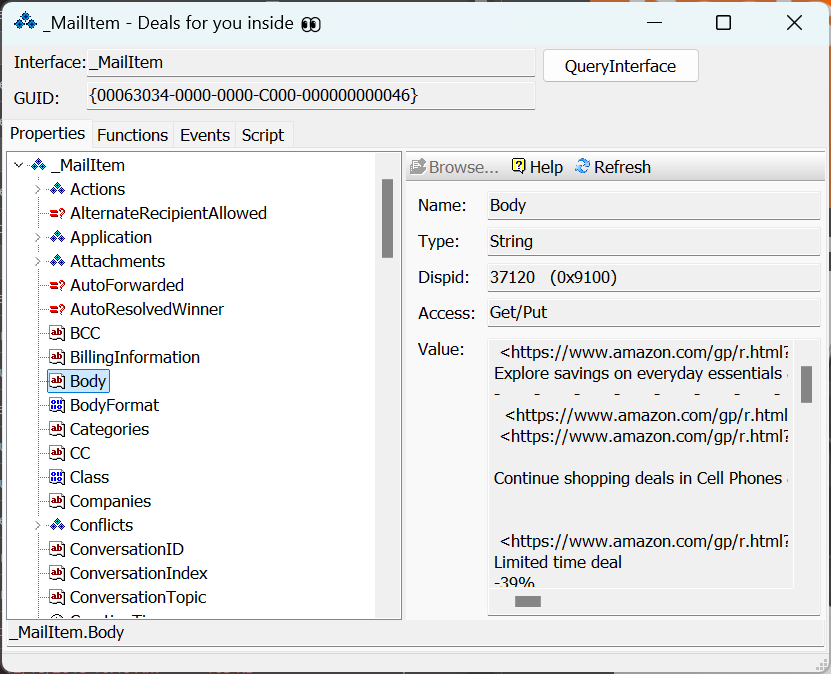Image resolution: width=831 pixels, height=674 pixels.
Task: Click the Conflicts object icon
Action: [57, 525]
